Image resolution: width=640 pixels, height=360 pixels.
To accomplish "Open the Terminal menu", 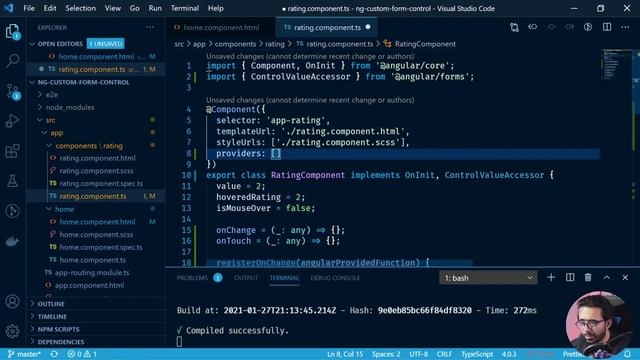I will (x=185, y=8).
